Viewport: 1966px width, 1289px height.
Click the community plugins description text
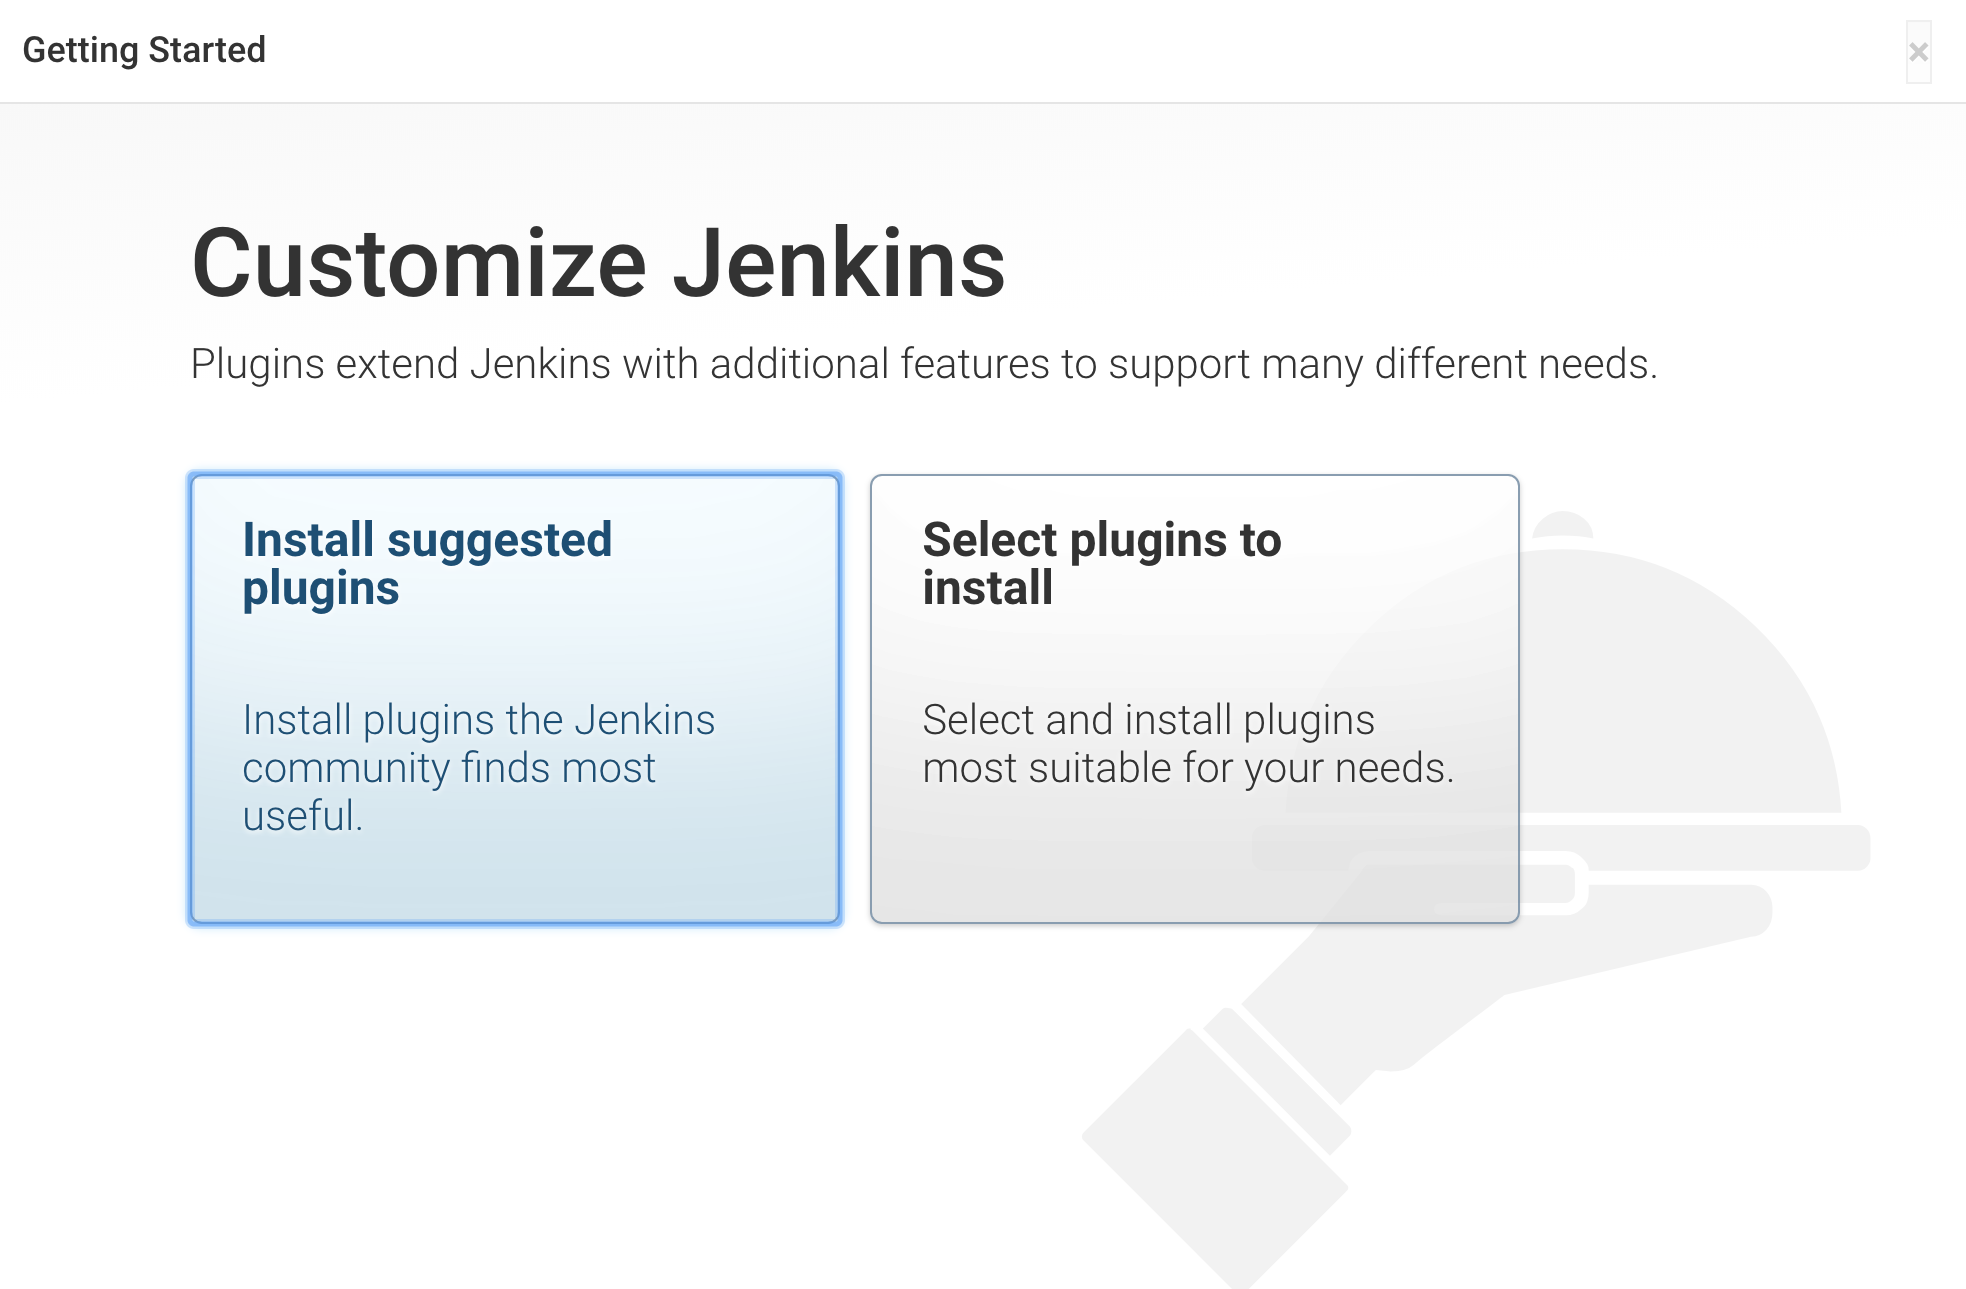pyautogui.click(x=478, y=768)
